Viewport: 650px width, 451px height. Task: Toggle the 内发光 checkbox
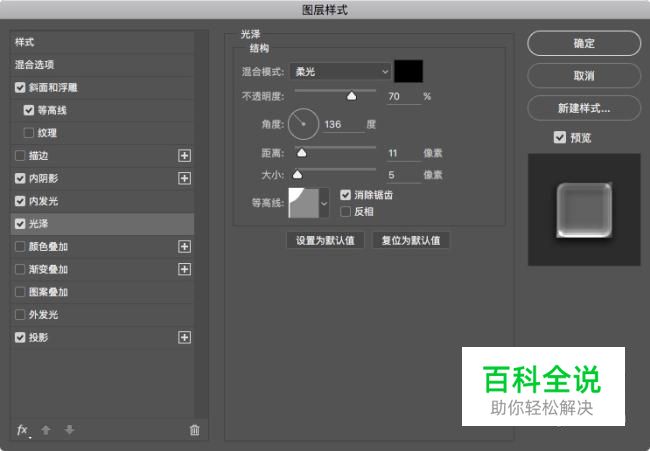click(x=20, y=201)
